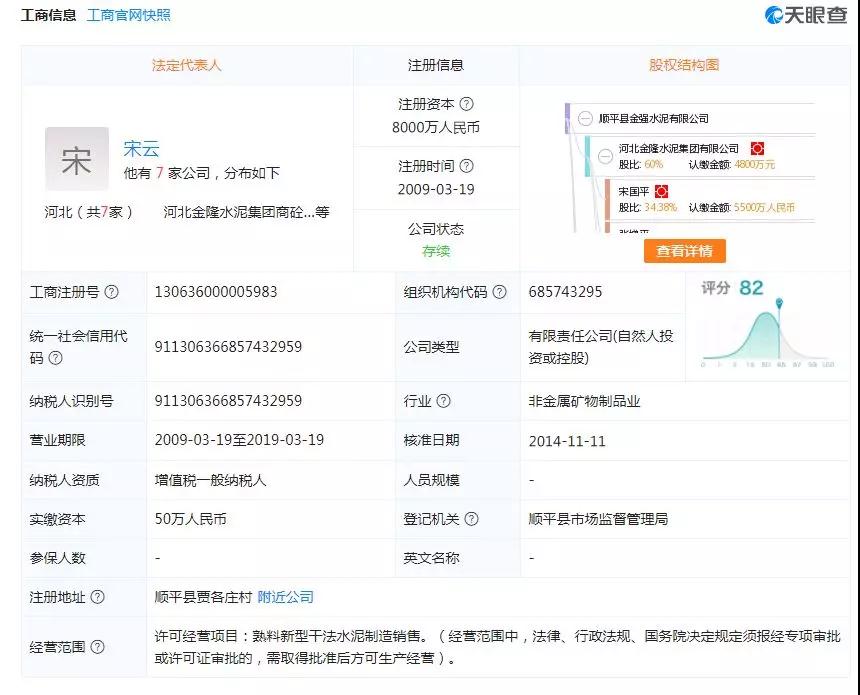Open legal representative 宋云's profile link

(141, 149)
